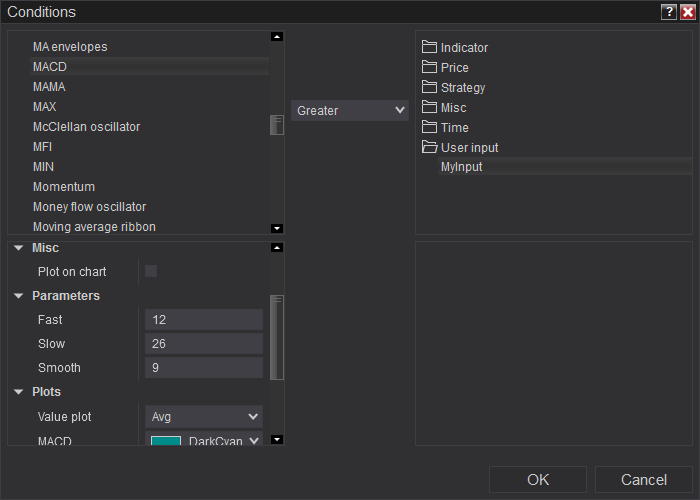The image size is (700, 500).
Task: Enable the Plot on chart checkbox
Action: tap(151, 271)
